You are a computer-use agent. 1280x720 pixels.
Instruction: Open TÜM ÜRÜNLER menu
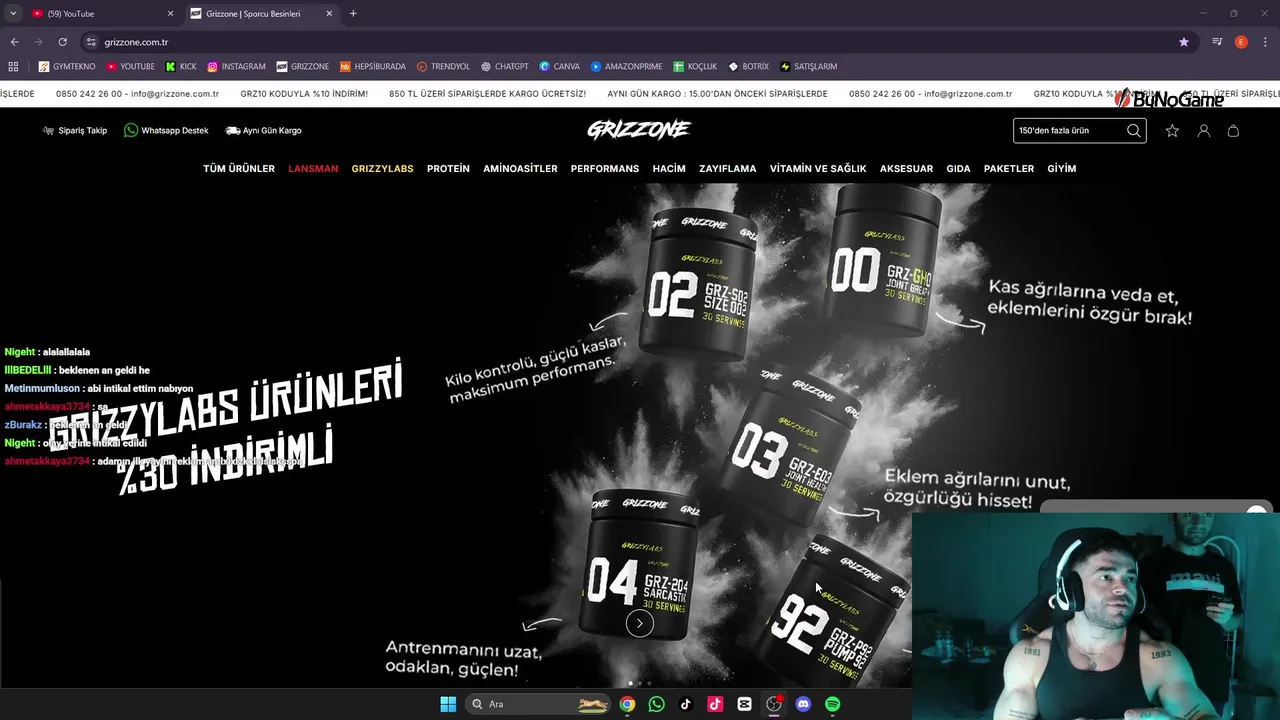point(239,169)
